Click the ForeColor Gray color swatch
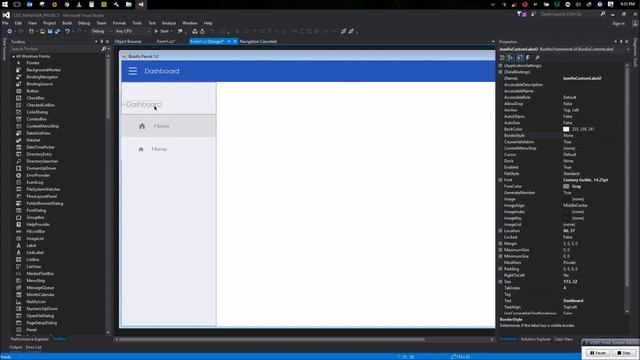The width and height of the screenshot is (640, 360). pos(566,187)
